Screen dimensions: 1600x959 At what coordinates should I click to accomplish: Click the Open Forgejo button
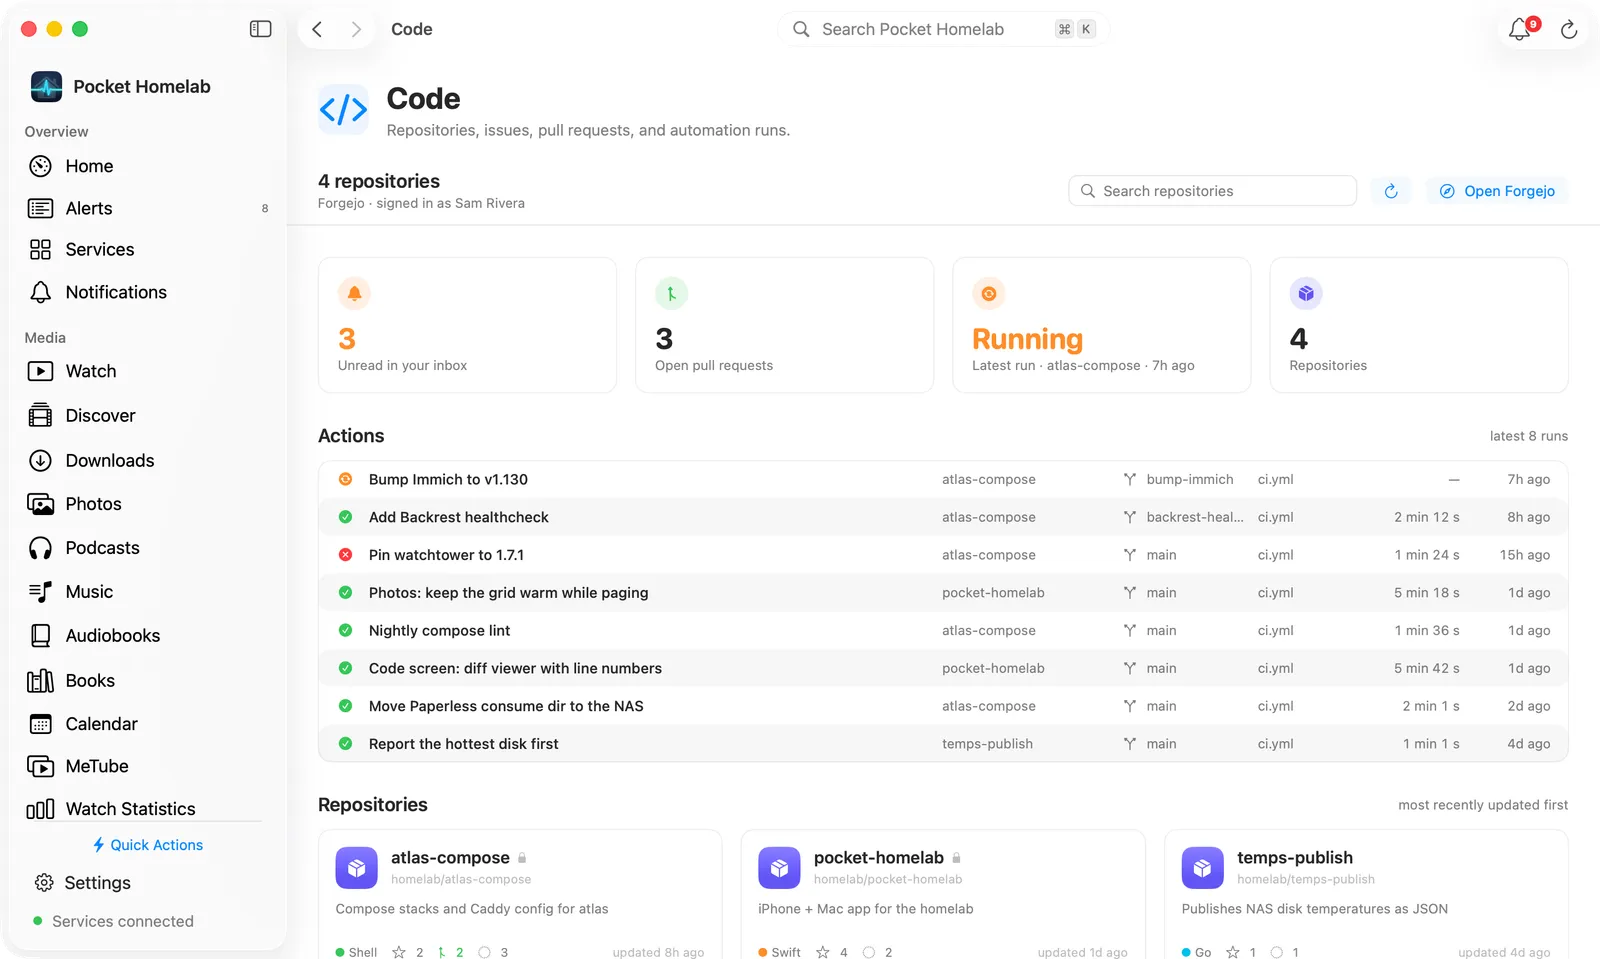tap(1497, 191)
